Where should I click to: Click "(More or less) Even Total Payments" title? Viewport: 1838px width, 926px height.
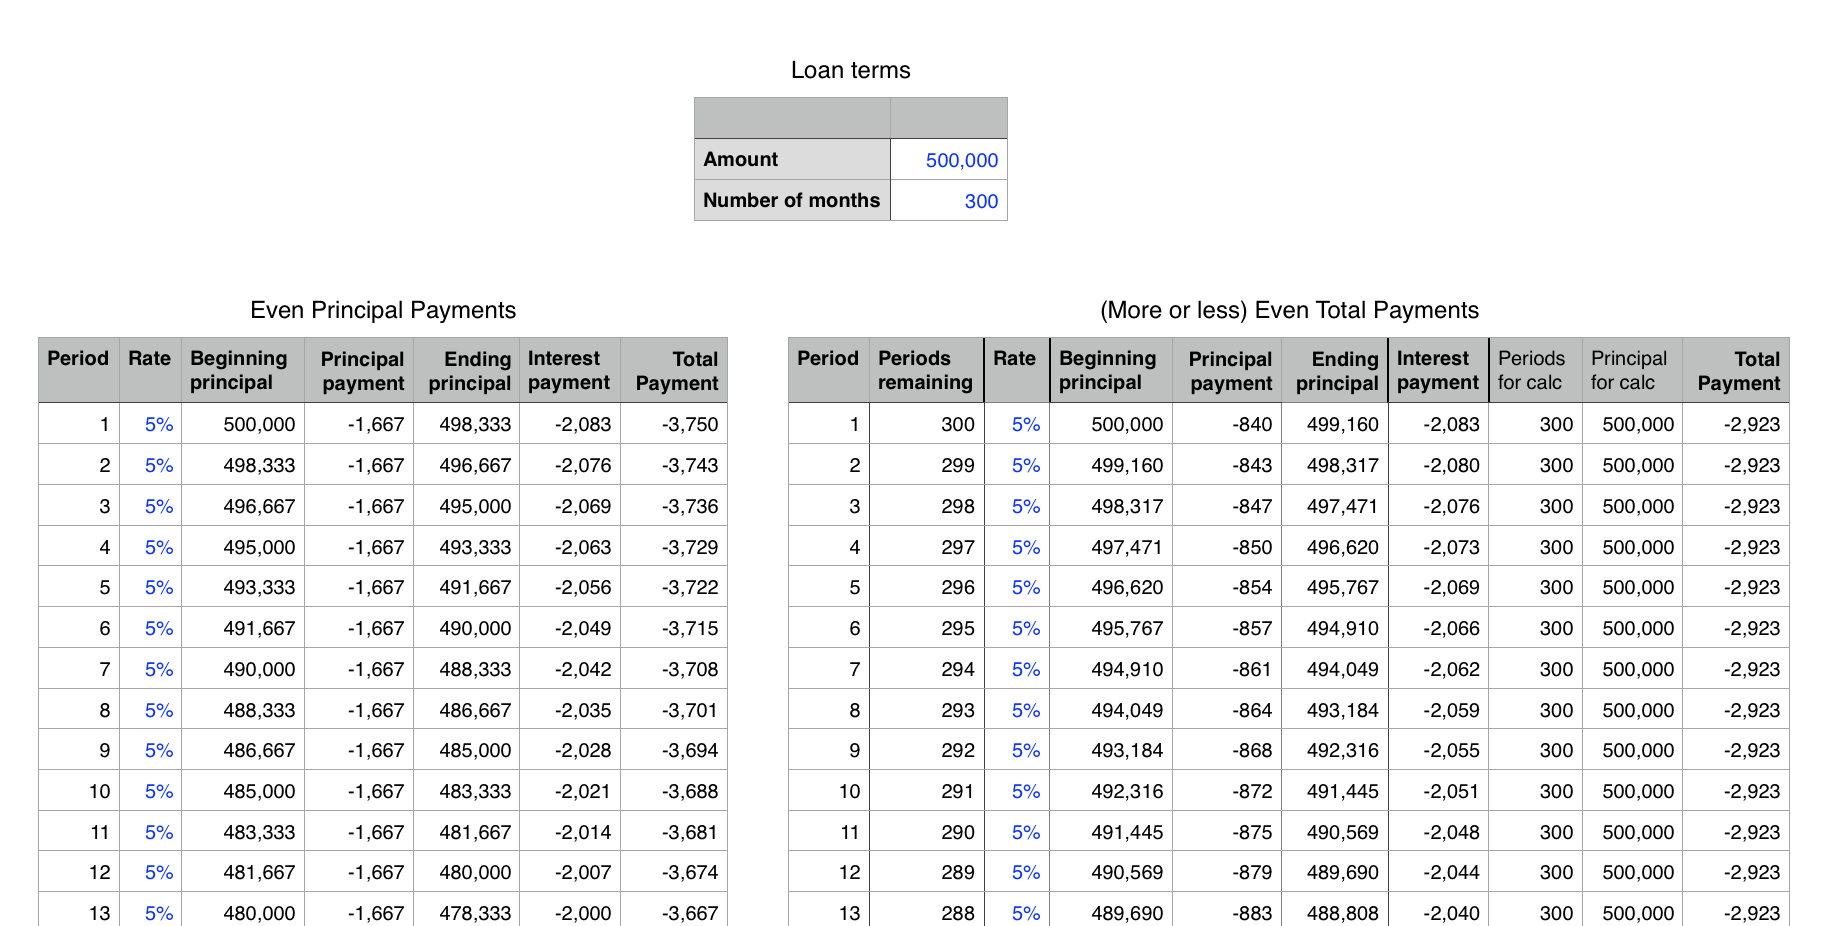click(x=1289, y=310)
